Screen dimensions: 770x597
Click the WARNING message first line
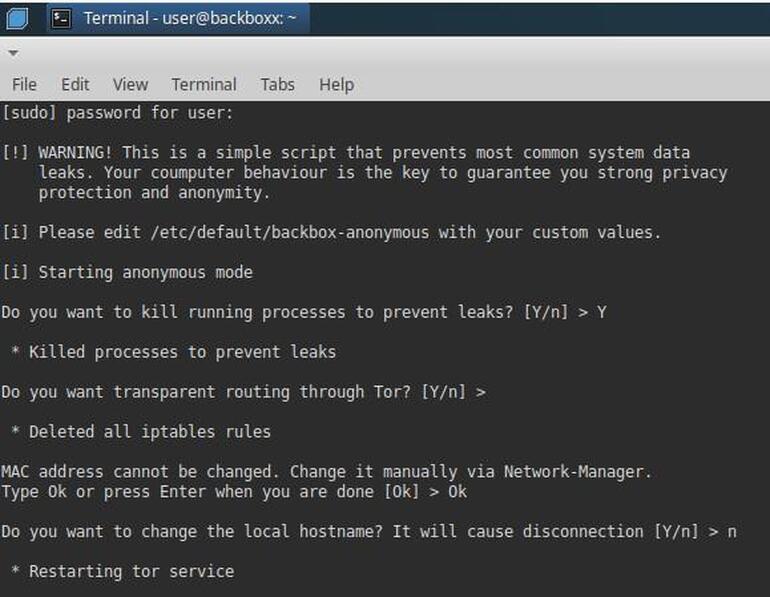[x=346, y=153]
